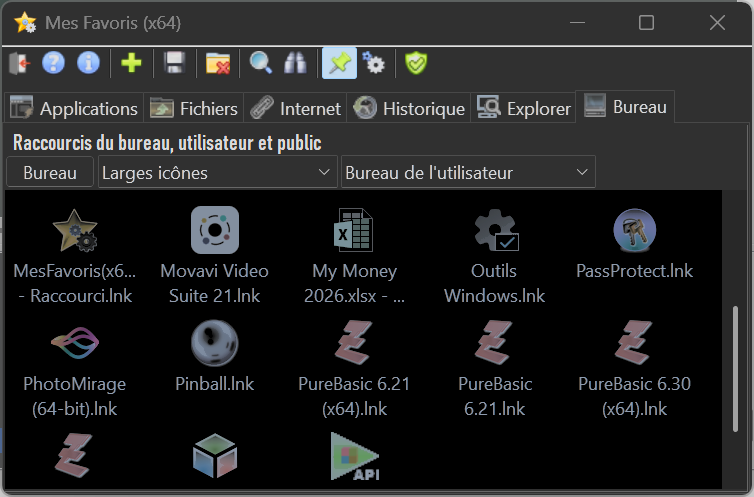Viewport: 754px width, 497px height.
Task: Open help with the question mark icon
Action: click(54, 64)
